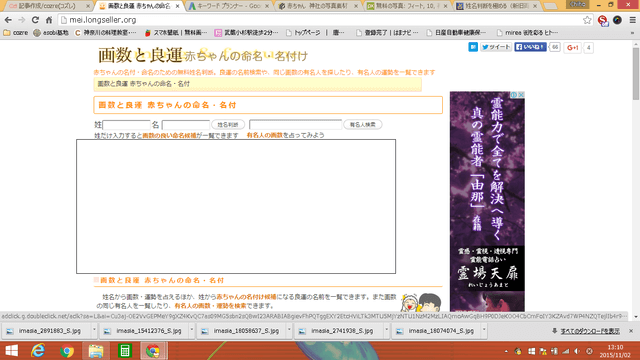
Task: Click the celebrity search input field
Action: click(295, 124)
